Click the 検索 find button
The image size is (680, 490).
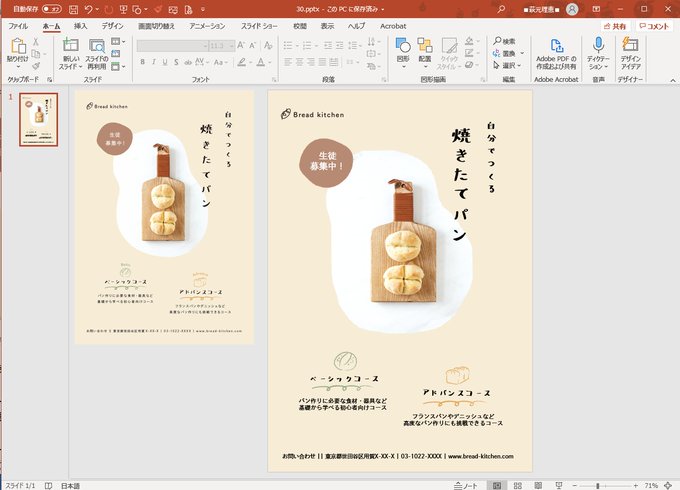tap(504, 41)
